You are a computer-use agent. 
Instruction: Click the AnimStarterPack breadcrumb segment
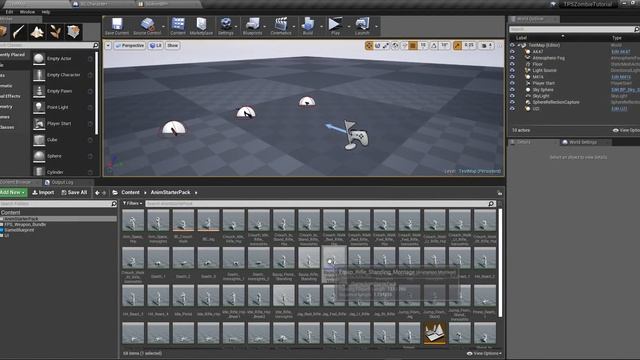(x=170, y=192)
